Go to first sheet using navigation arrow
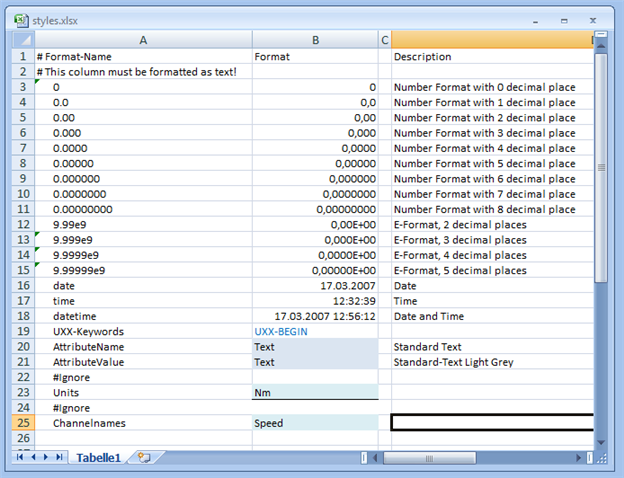The width and height of the screenshot is (624, 478). [x=20, y=457]
